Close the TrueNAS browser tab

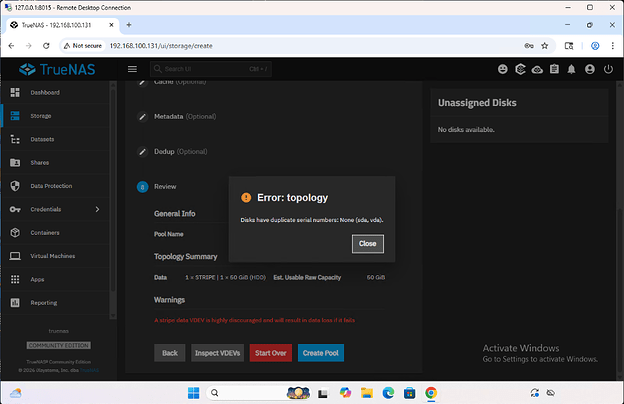pyautogui.click(x=111, y=25)
